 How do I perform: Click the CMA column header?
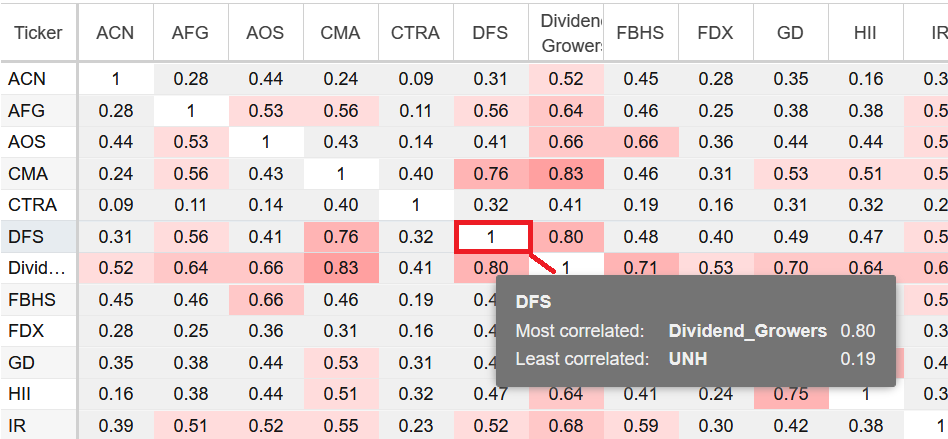tap(340, 32)
